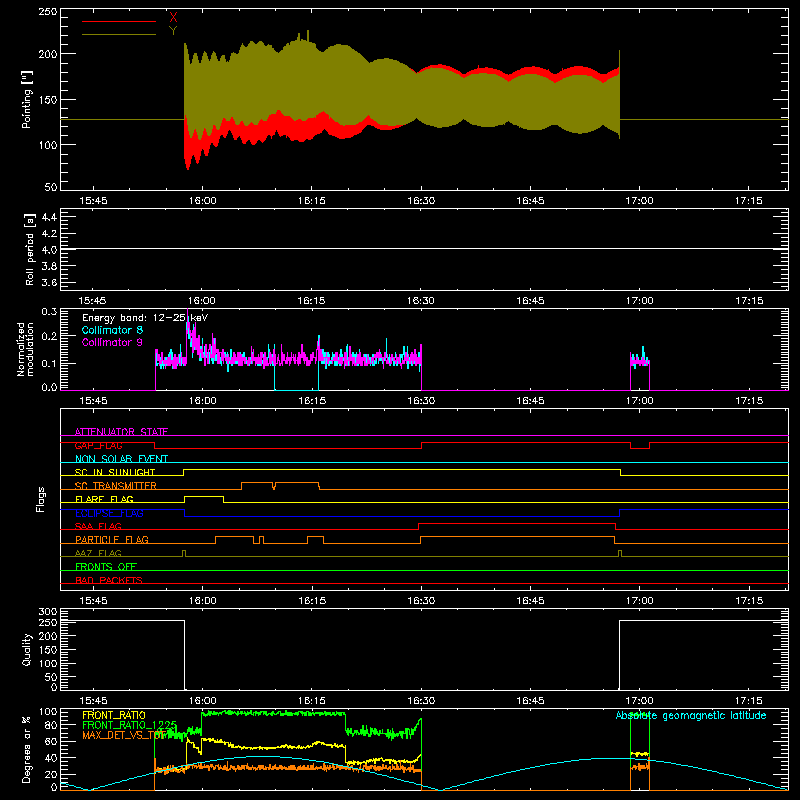Image resolution: width=800 pixels, height=800 pixels.
Task: Click the 50 value on the Pointing axis
Action: tap(51, 187)
